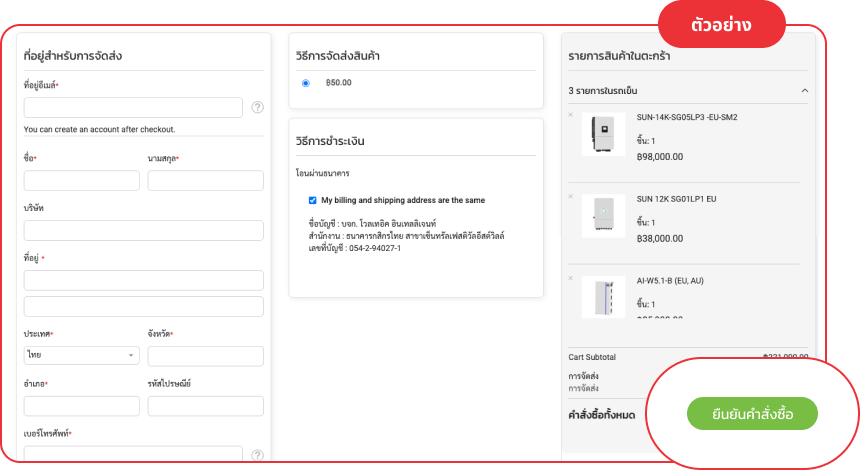Click product name AI-W5.1-B (EU, AU)

670,281
